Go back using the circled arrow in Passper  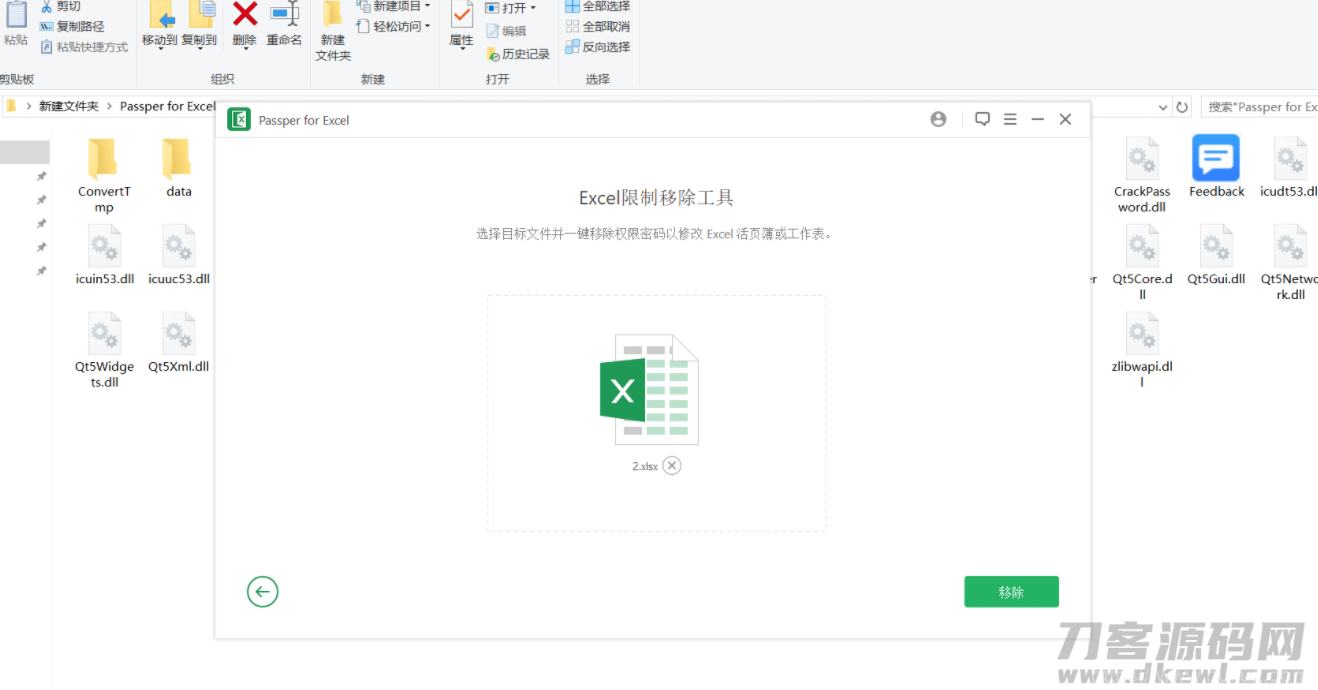click(x=263, y=592)
